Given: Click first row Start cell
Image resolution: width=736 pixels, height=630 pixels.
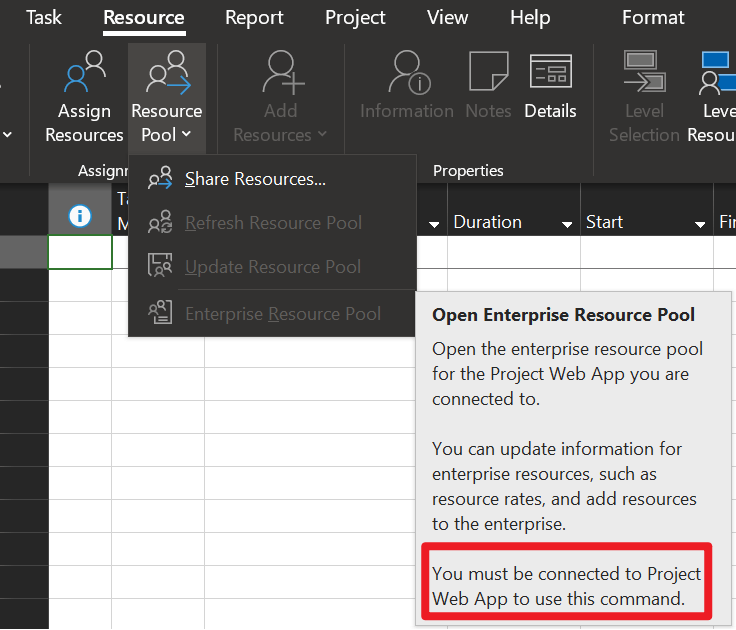Looking at the screenshot, I should [646, 252].
